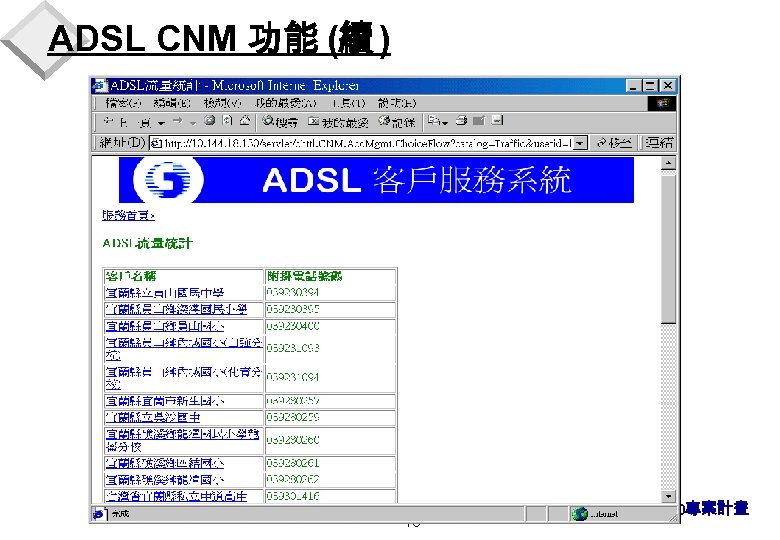This screenshot has width=780, height=540.
Task: Click the vertical scrollbar thumb
Action: point(668,249)
